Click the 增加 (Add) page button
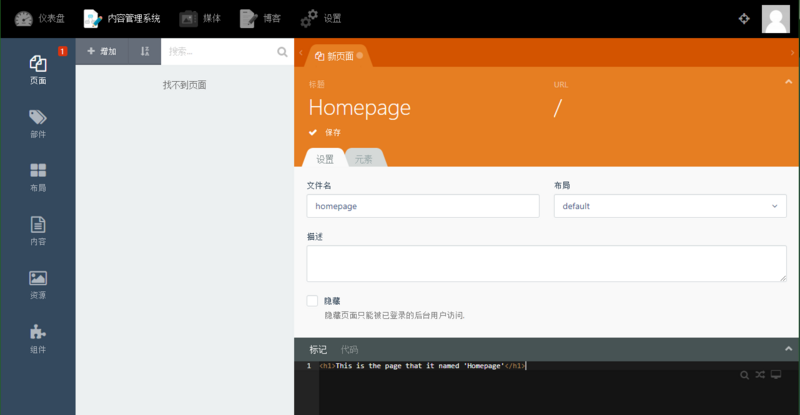 point(102,51)
